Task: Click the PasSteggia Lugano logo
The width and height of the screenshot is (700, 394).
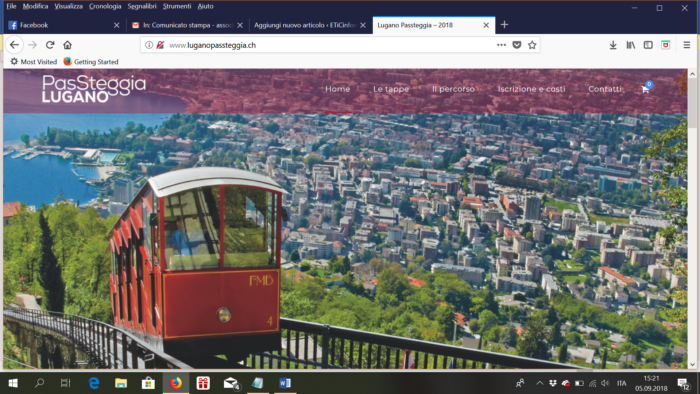Action: click(x=94, y=88)
